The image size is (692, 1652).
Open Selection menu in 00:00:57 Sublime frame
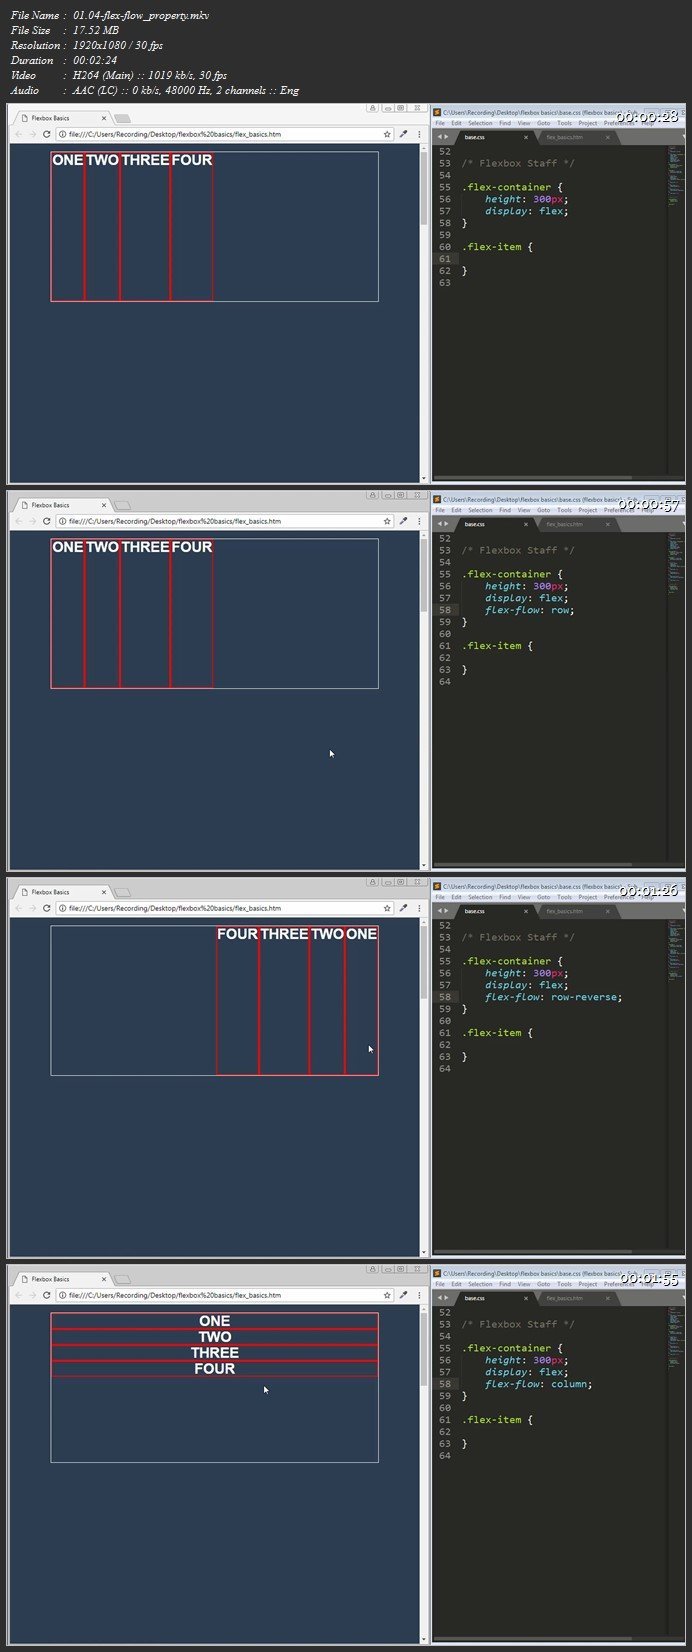coord(480,510)
